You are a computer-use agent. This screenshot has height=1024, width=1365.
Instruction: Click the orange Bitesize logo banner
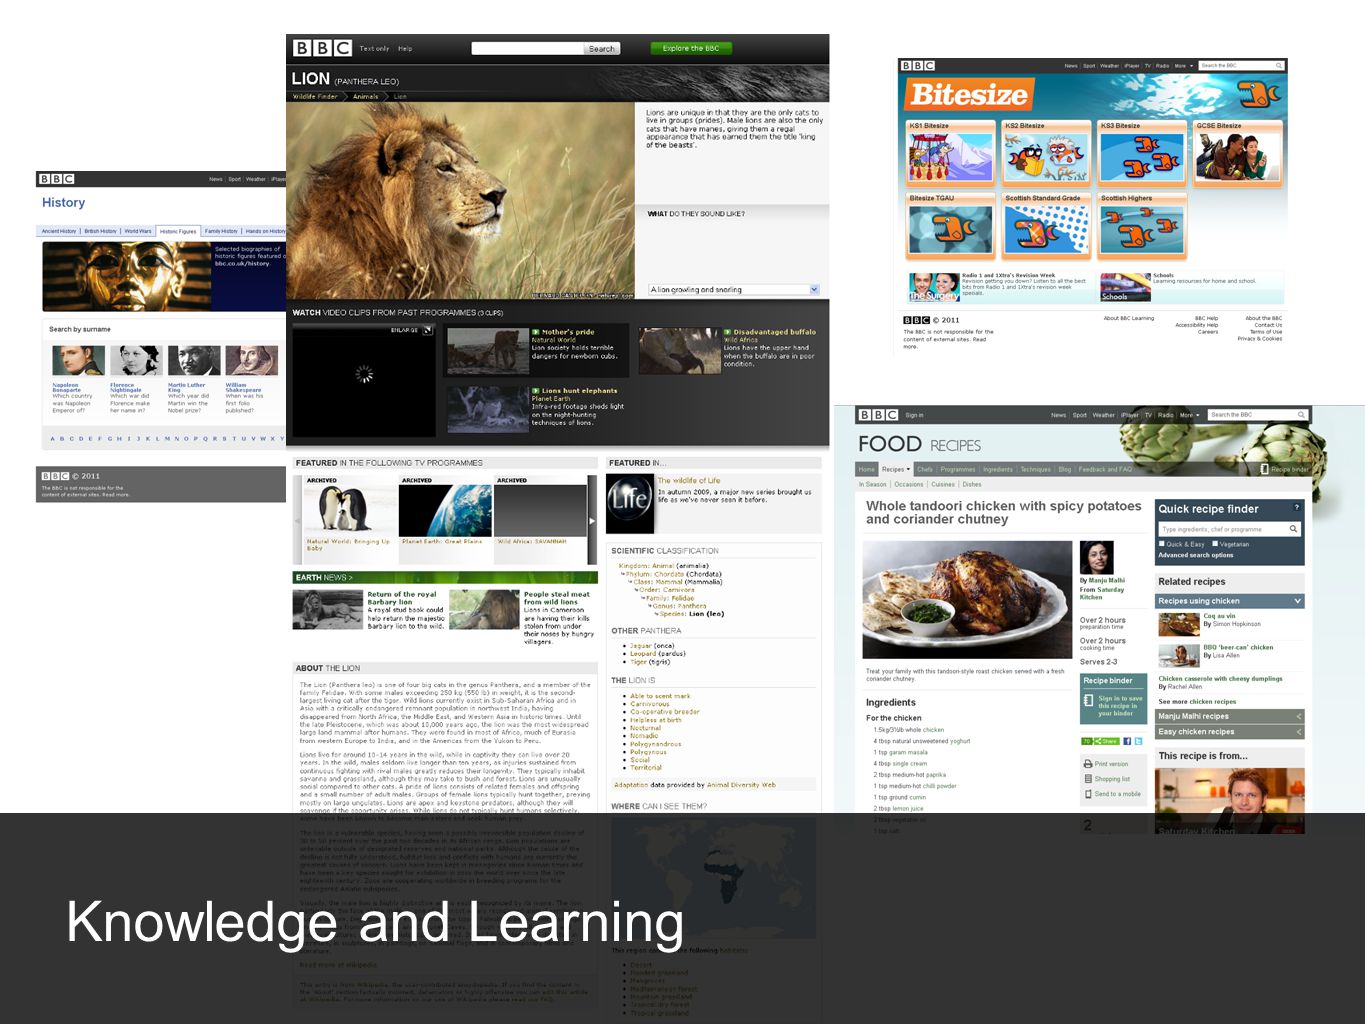[x=968, y=95]
